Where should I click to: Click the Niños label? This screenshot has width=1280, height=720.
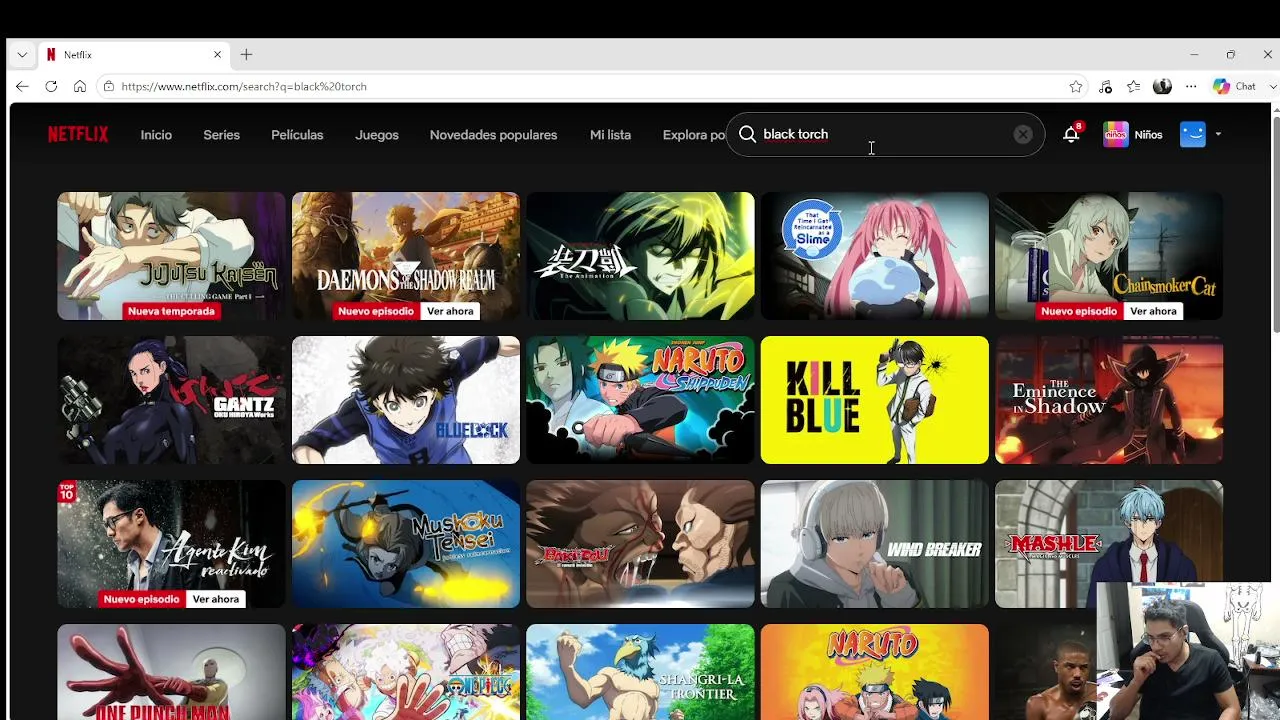(x=1148, y=134)
